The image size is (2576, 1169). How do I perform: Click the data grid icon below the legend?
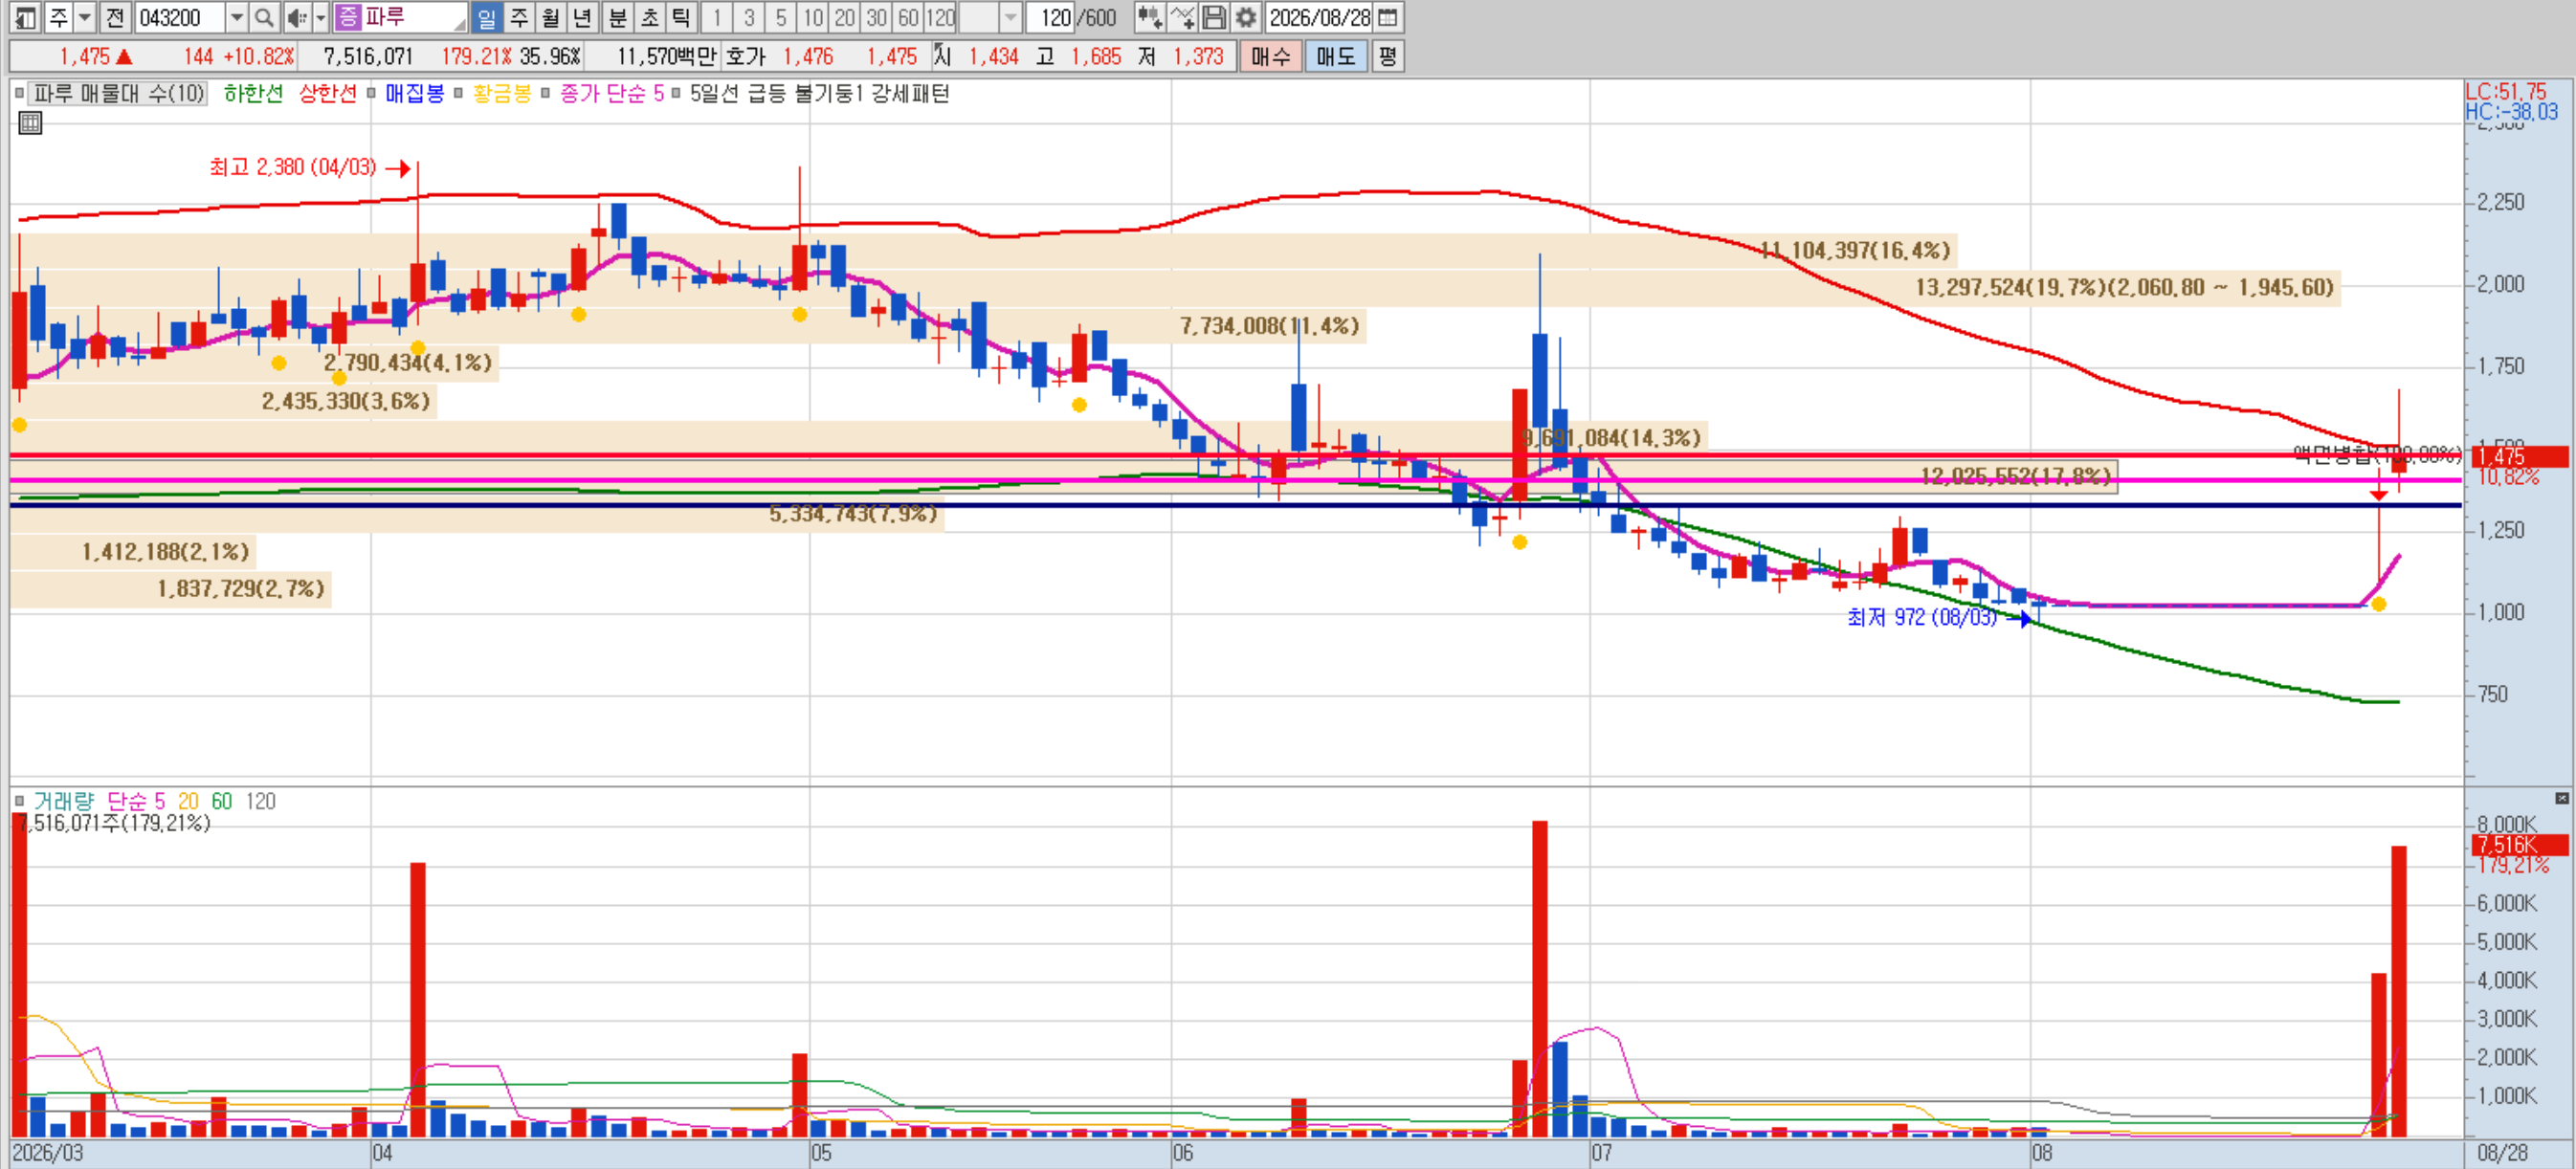(x=31, y=124)
